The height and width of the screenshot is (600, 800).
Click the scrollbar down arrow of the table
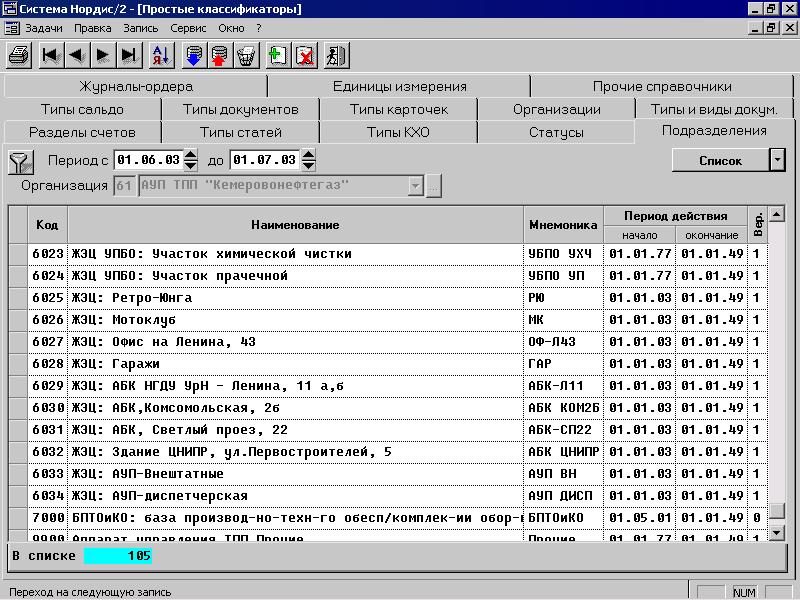pos(777,533)
